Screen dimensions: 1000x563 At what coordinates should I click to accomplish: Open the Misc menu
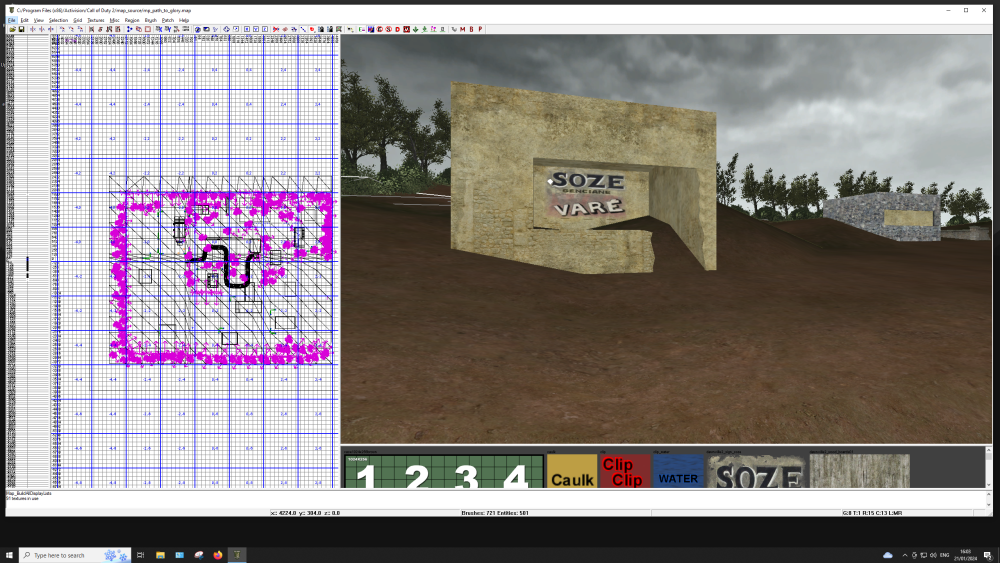[114, 20]
